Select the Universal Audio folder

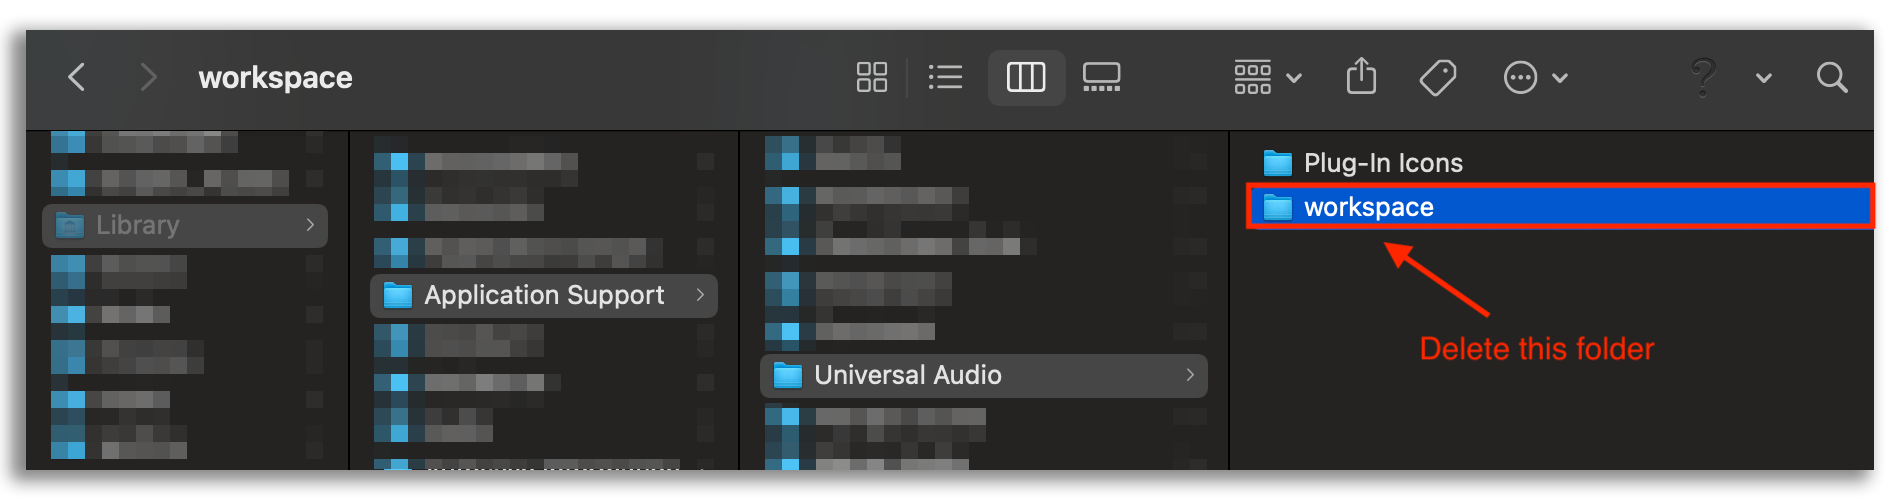click(984, 375)
